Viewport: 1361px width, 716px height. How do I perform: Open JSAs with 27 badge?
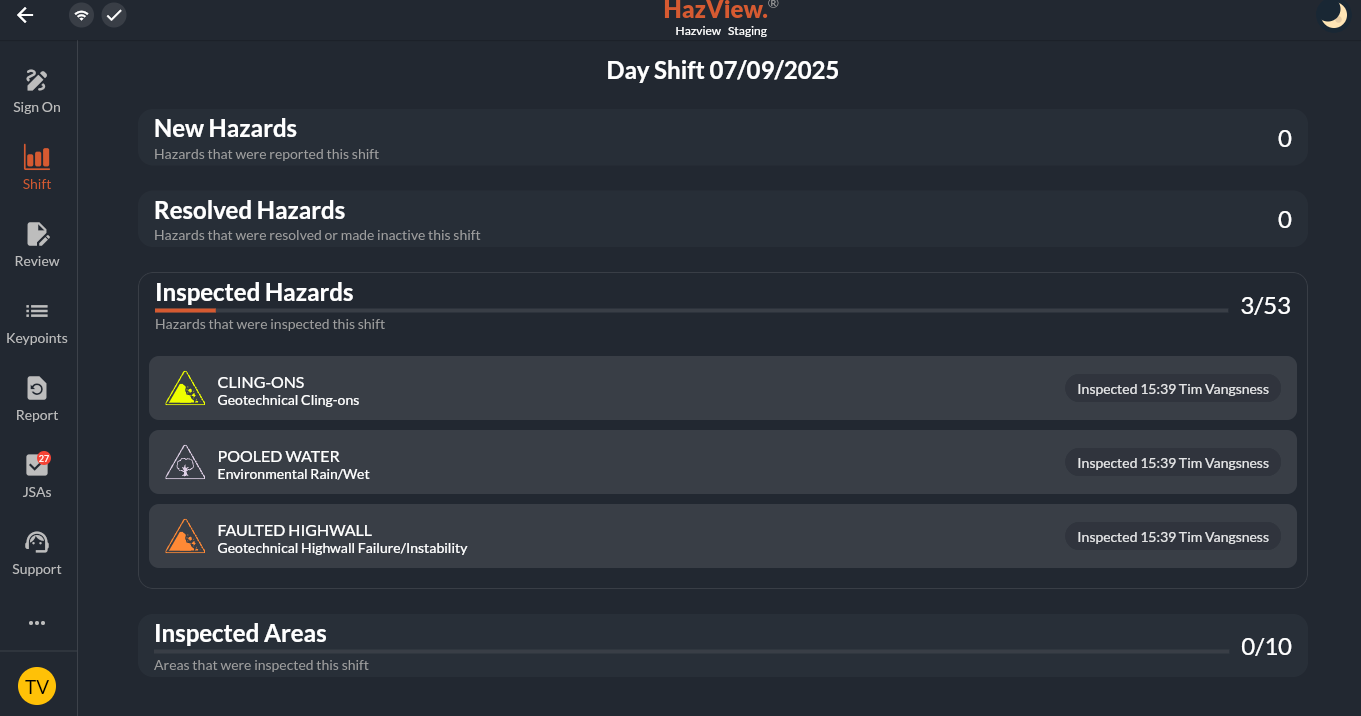[x=37, y=476]
